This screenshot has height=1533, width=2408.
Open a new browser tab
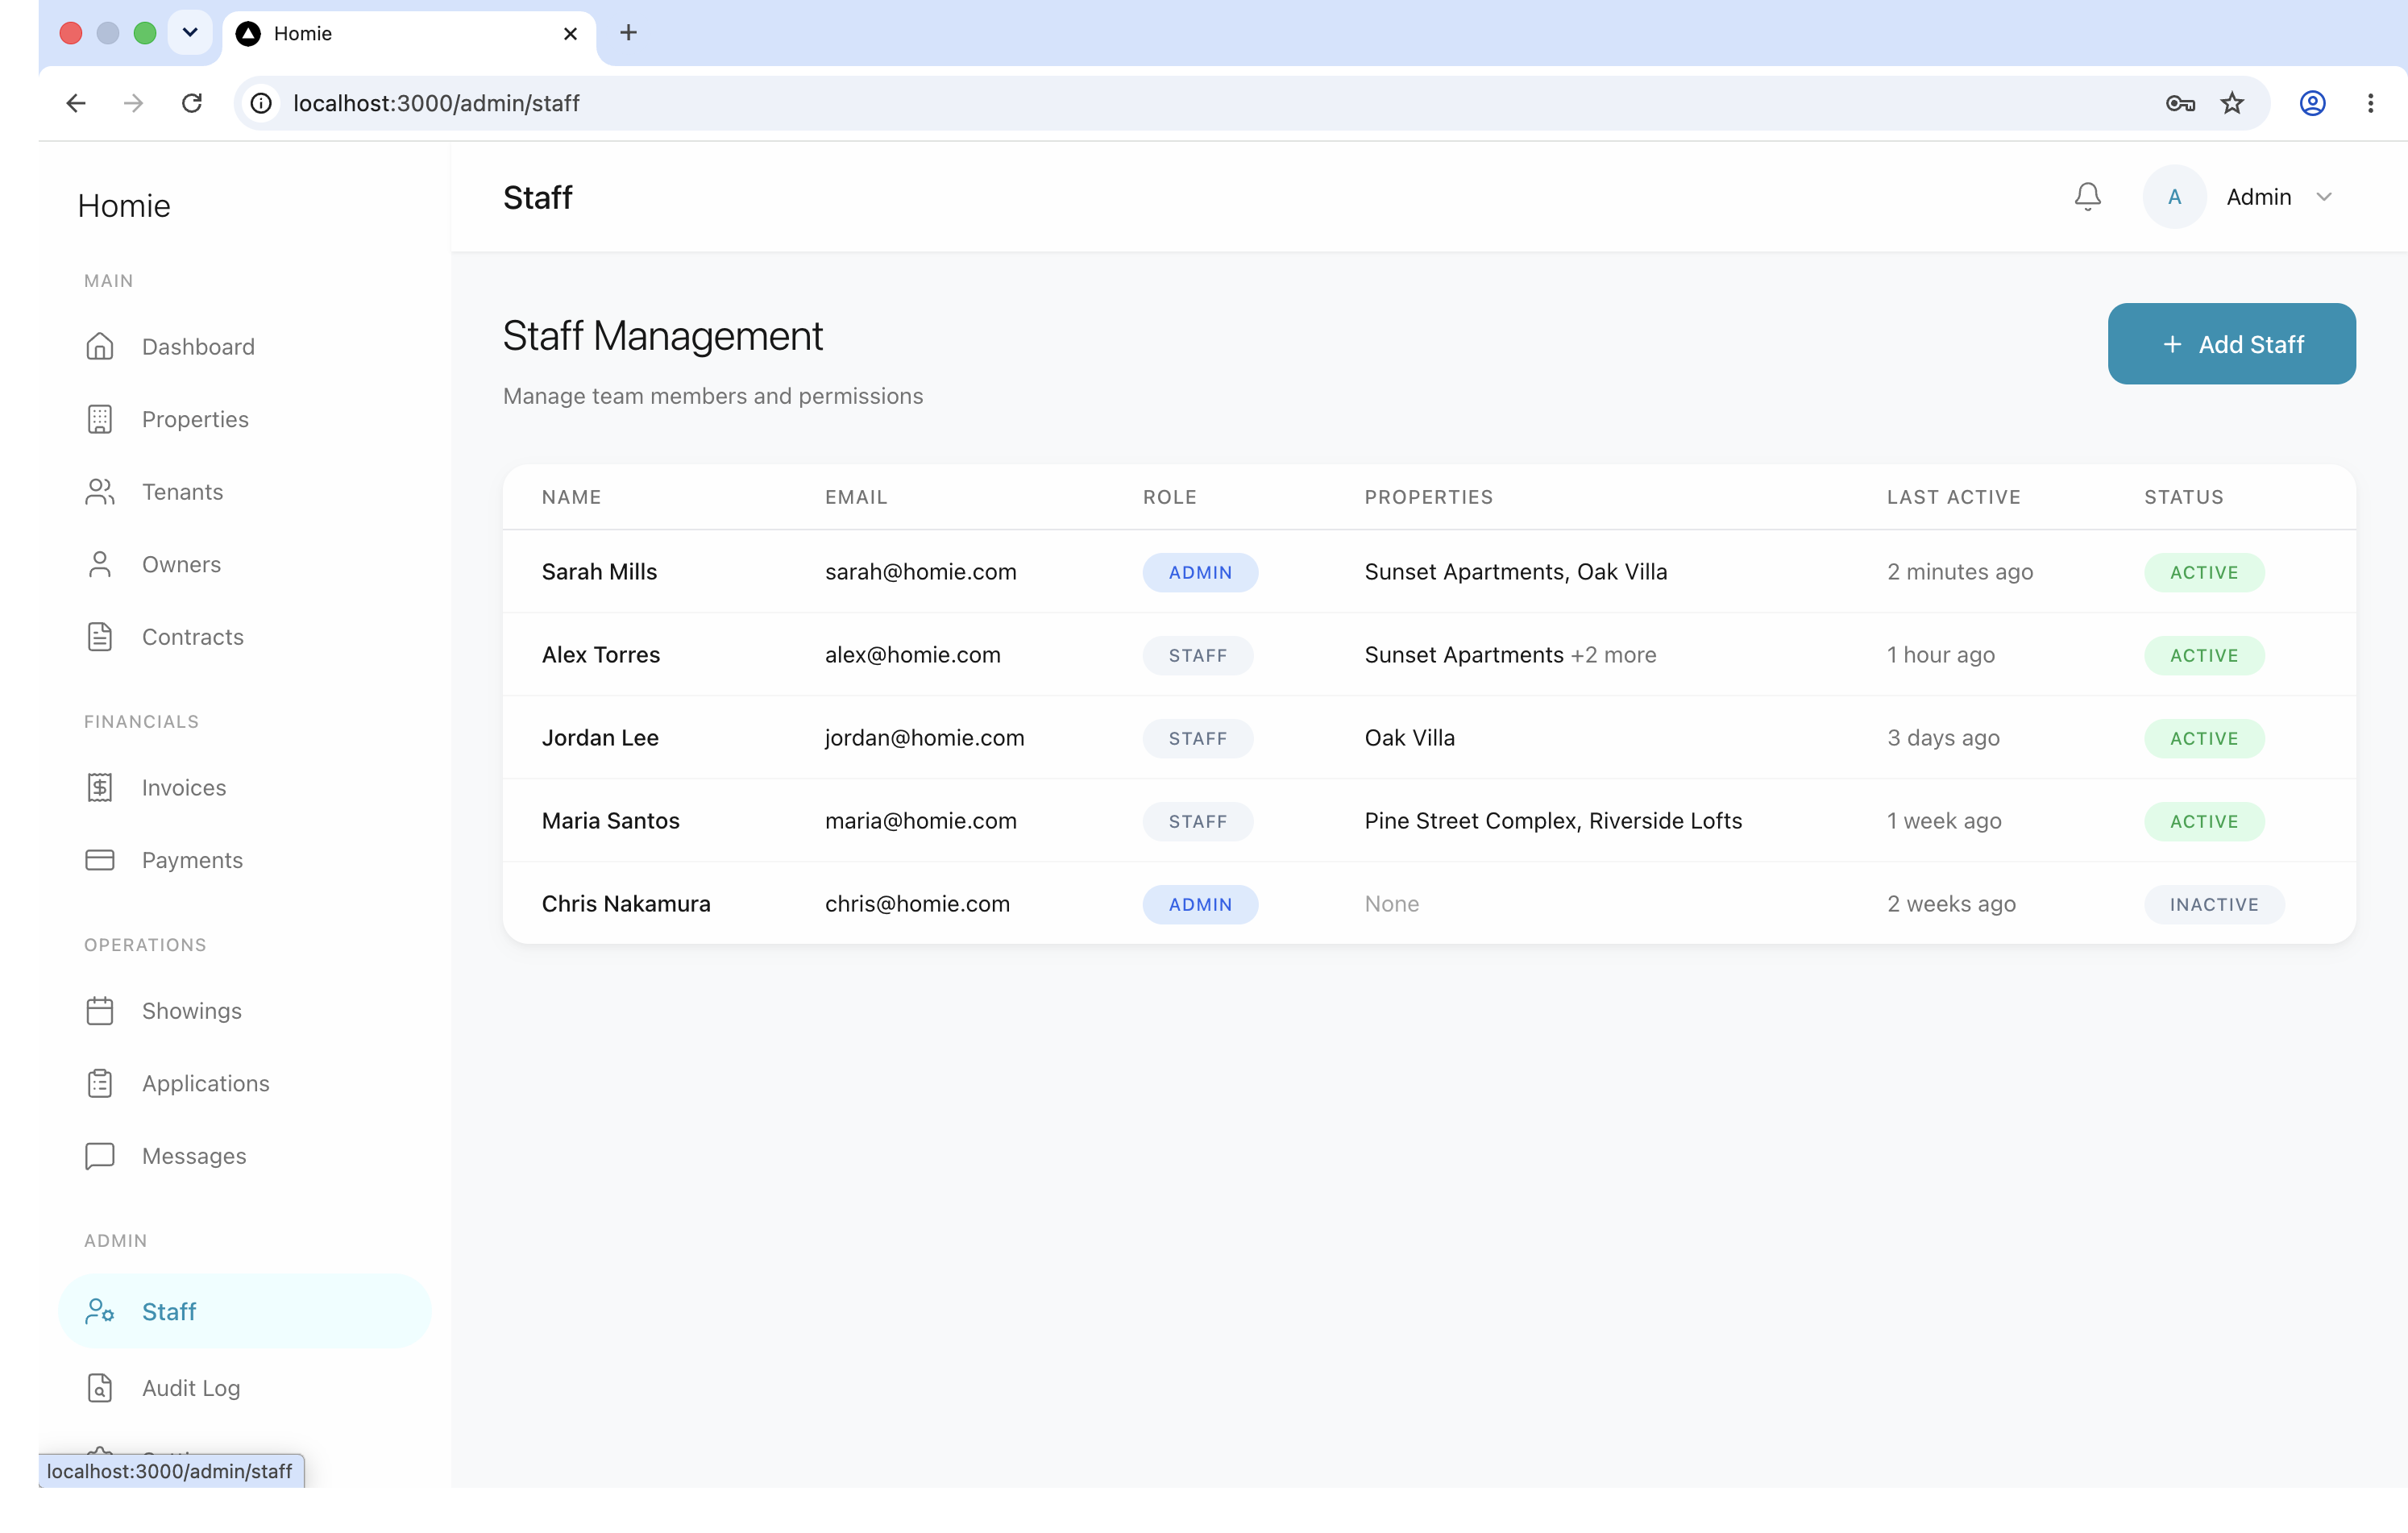[628, 33]
